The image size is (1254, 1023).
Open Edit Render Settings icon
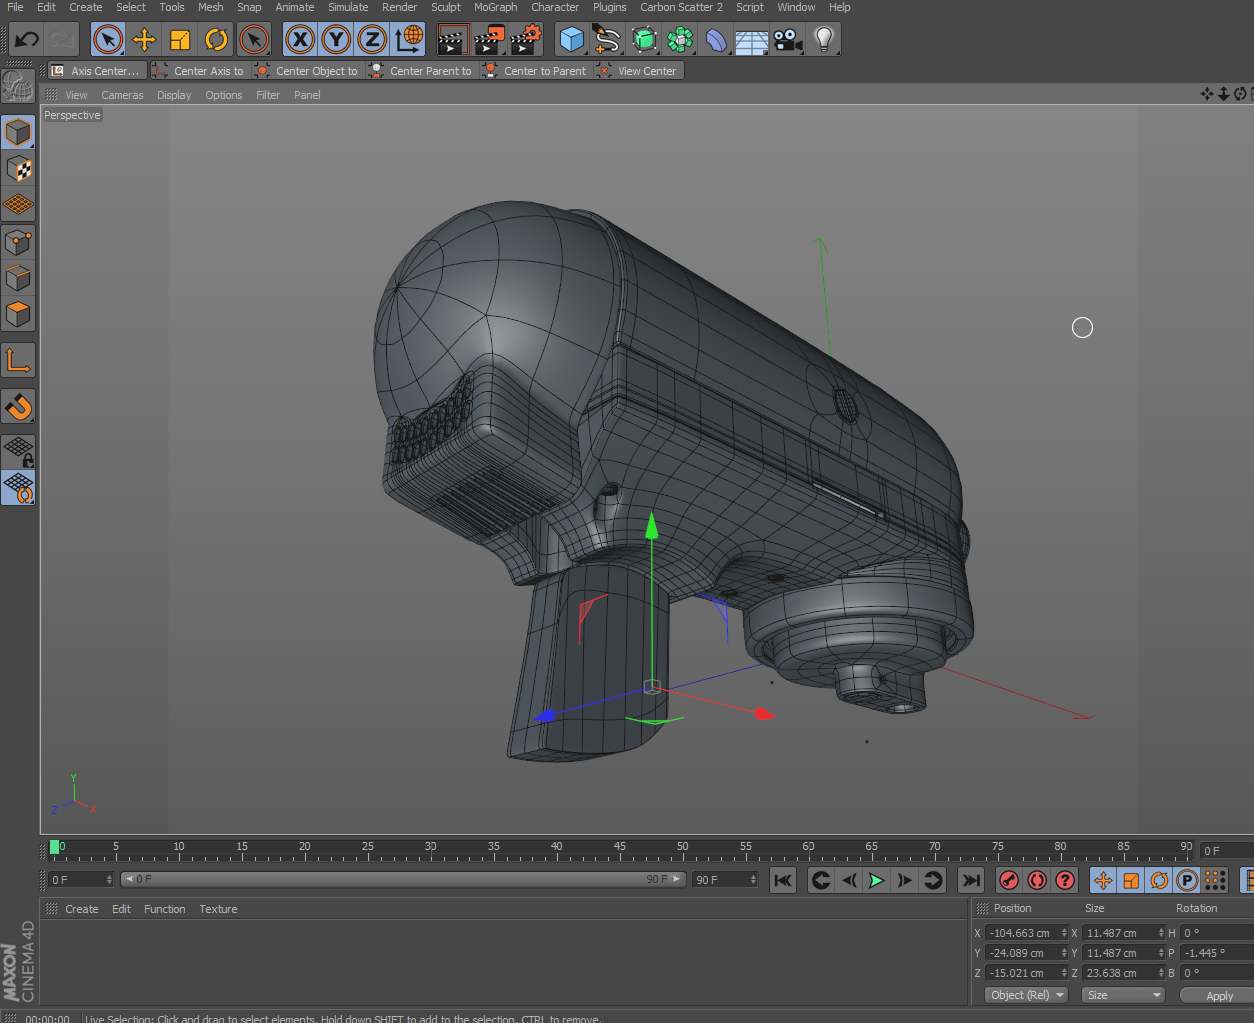[525, 40]
